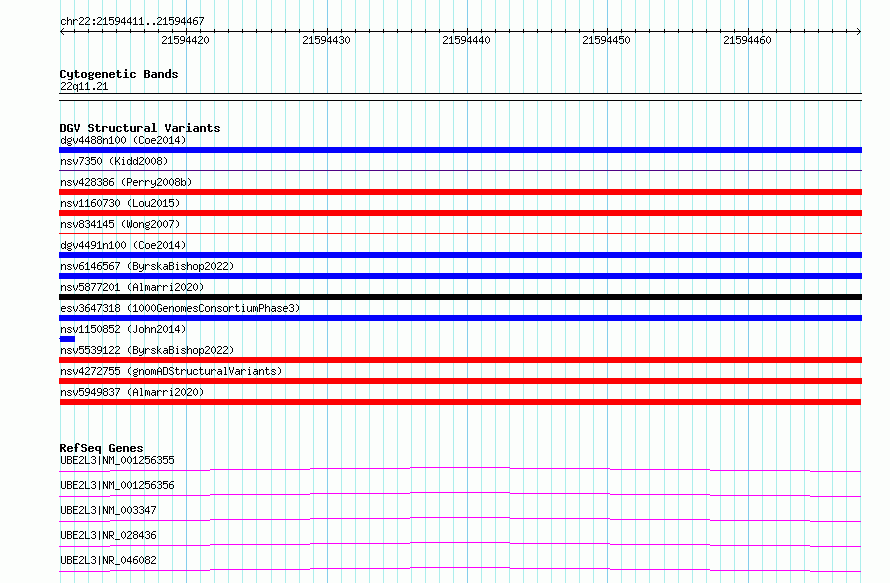Open variant dgv4488n100 (Coe2014) label

[123, 140]
